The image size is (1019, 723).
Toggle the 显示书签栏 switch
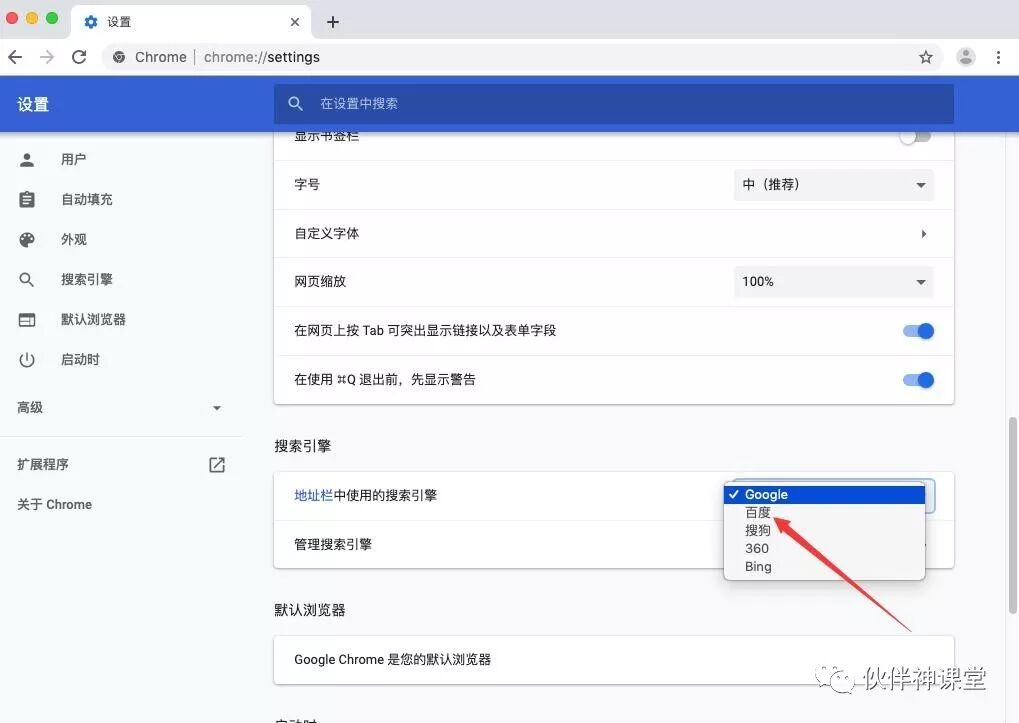pyautogui.click(x=917, y=136)
